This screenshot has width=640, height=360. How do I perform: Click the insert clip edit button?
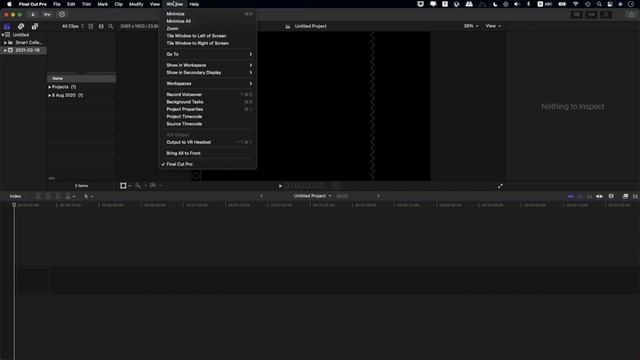click(x=48, y=196)
